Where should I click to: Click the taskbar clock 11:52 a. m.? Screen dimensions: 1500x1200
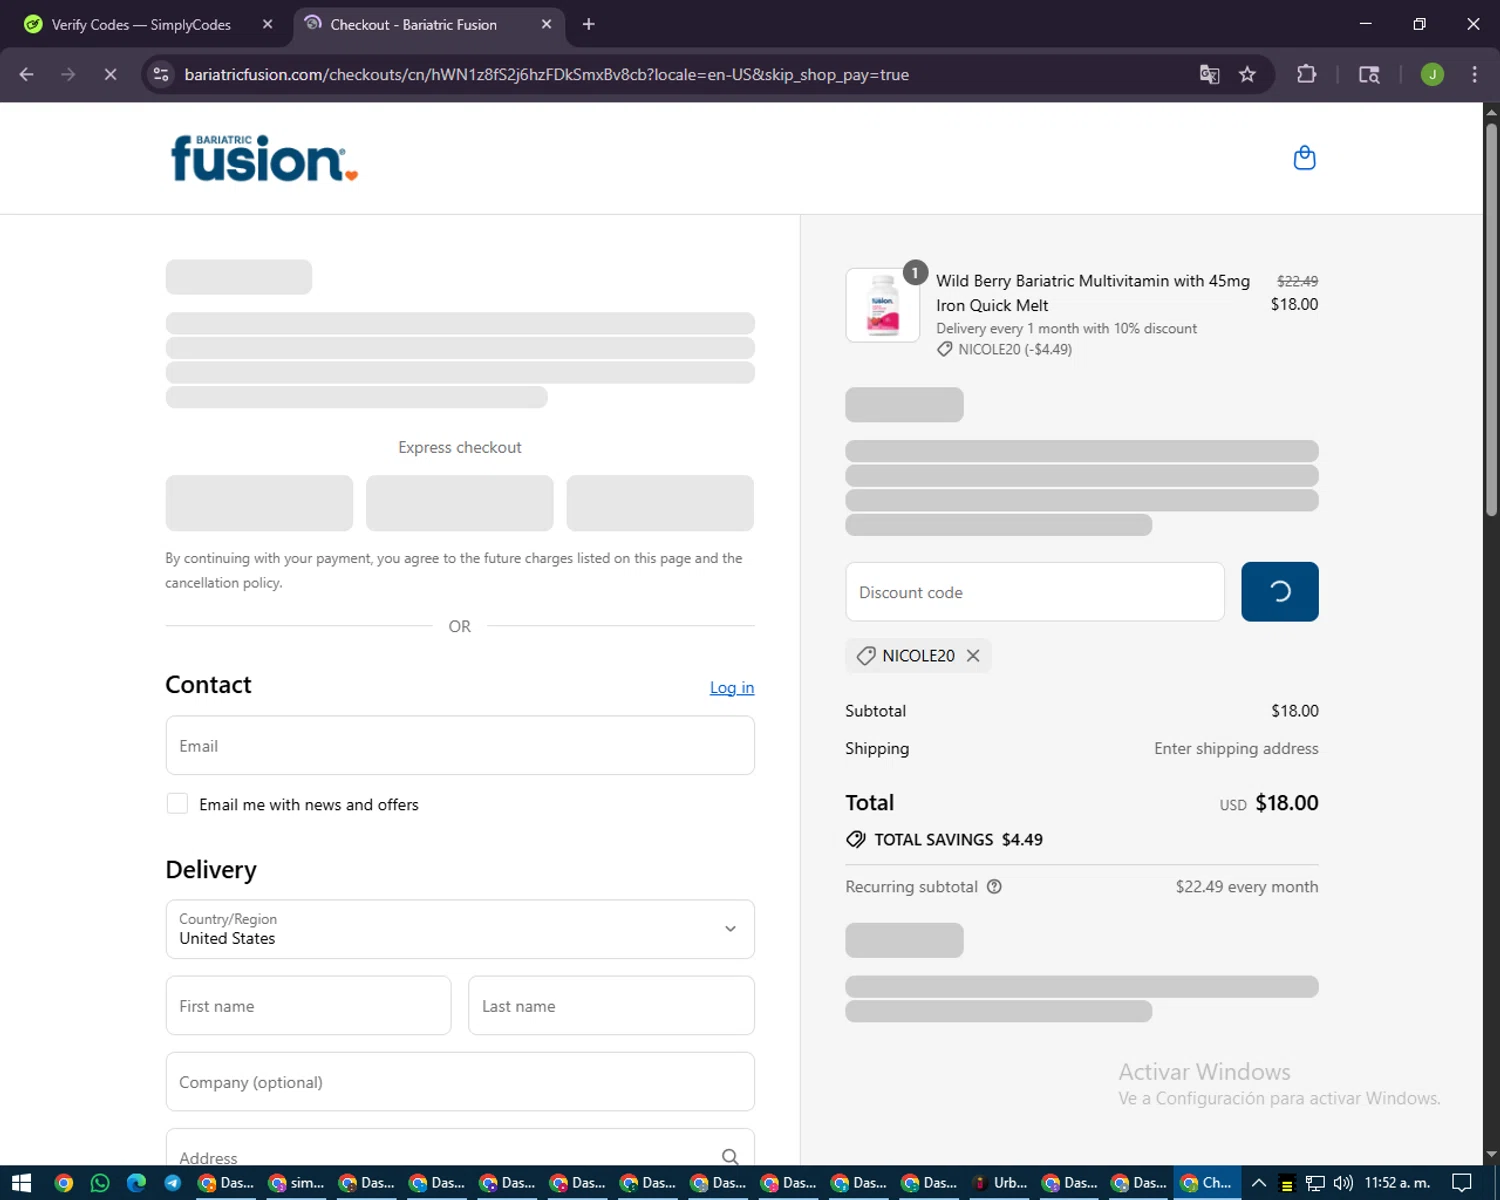(x=1397, y=1183)
